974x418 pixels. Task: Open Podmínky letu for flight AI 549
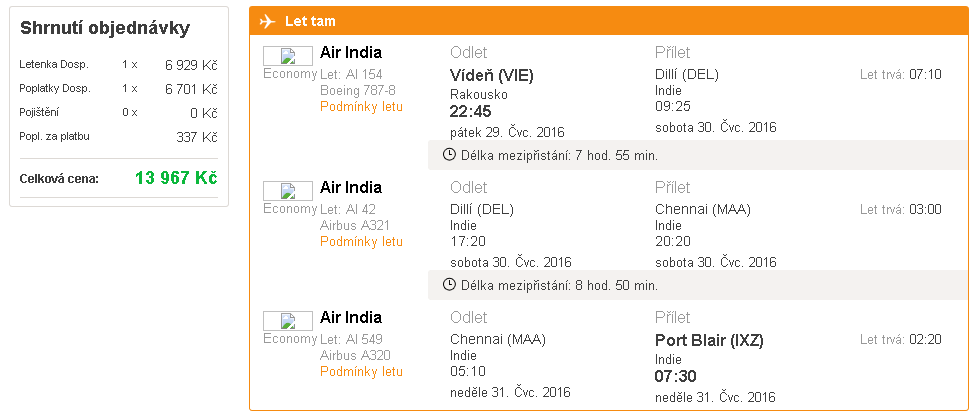[362, 372]
